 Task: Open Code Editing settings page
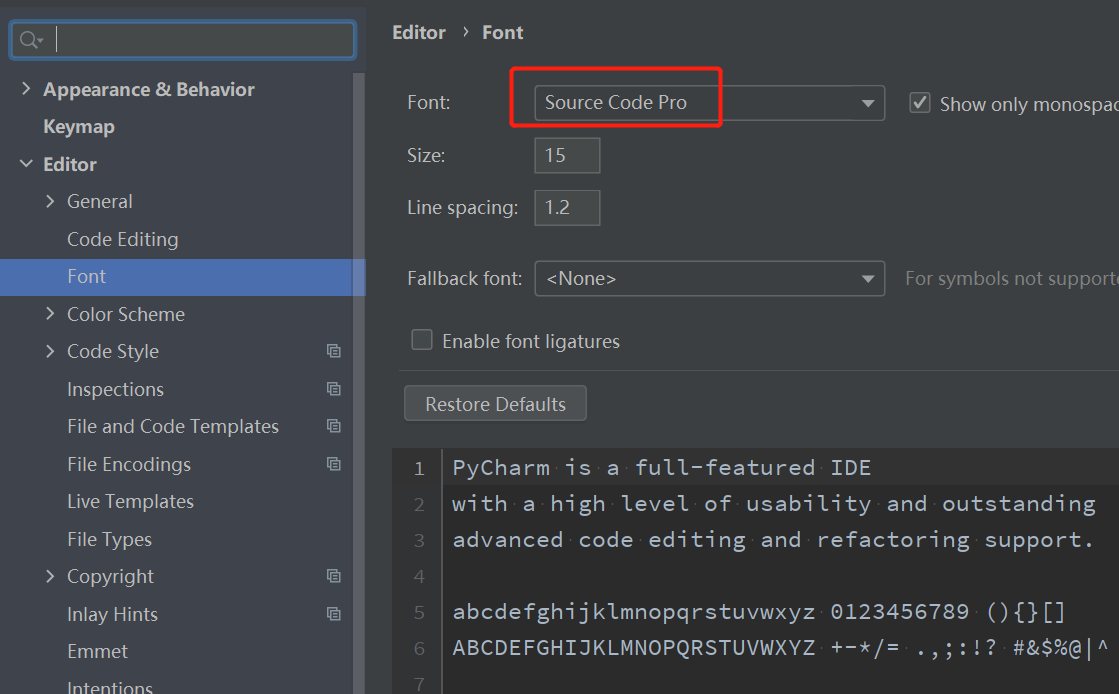point(122,239)
